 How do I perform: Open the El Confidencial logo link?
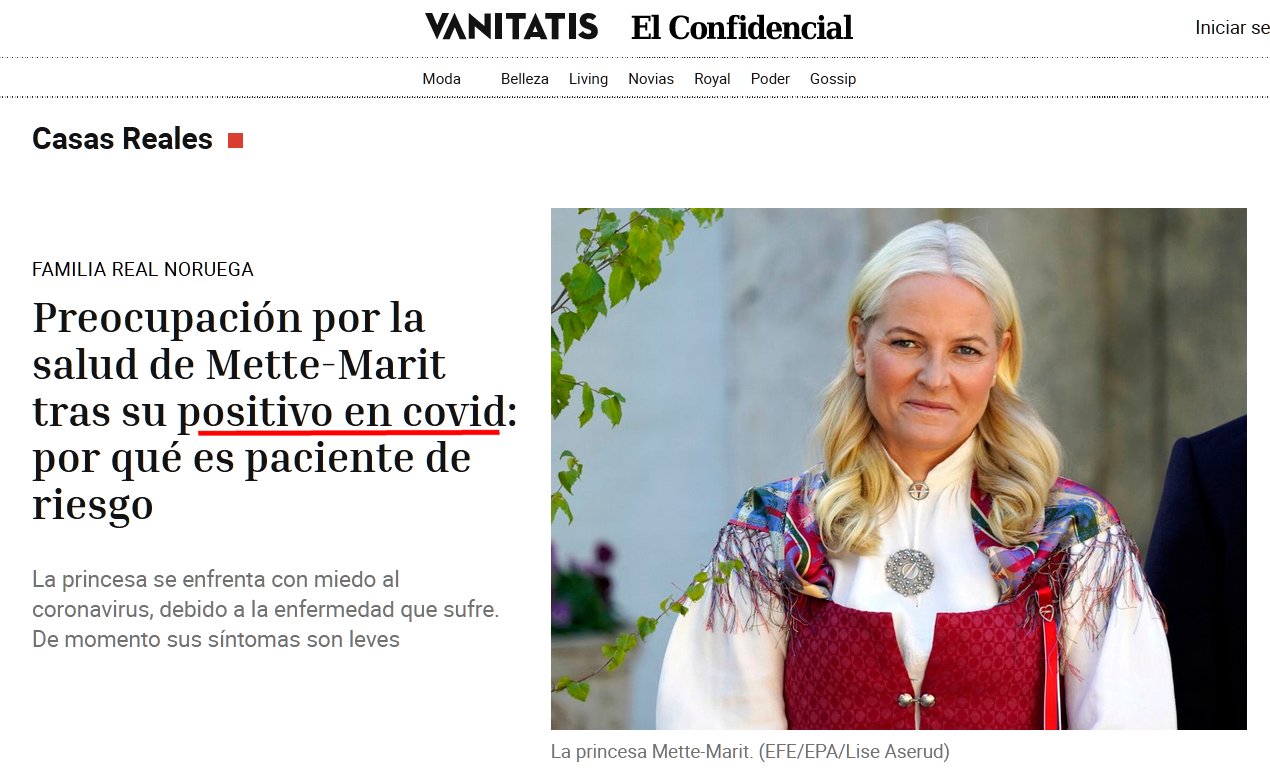[x=741, y=28]
